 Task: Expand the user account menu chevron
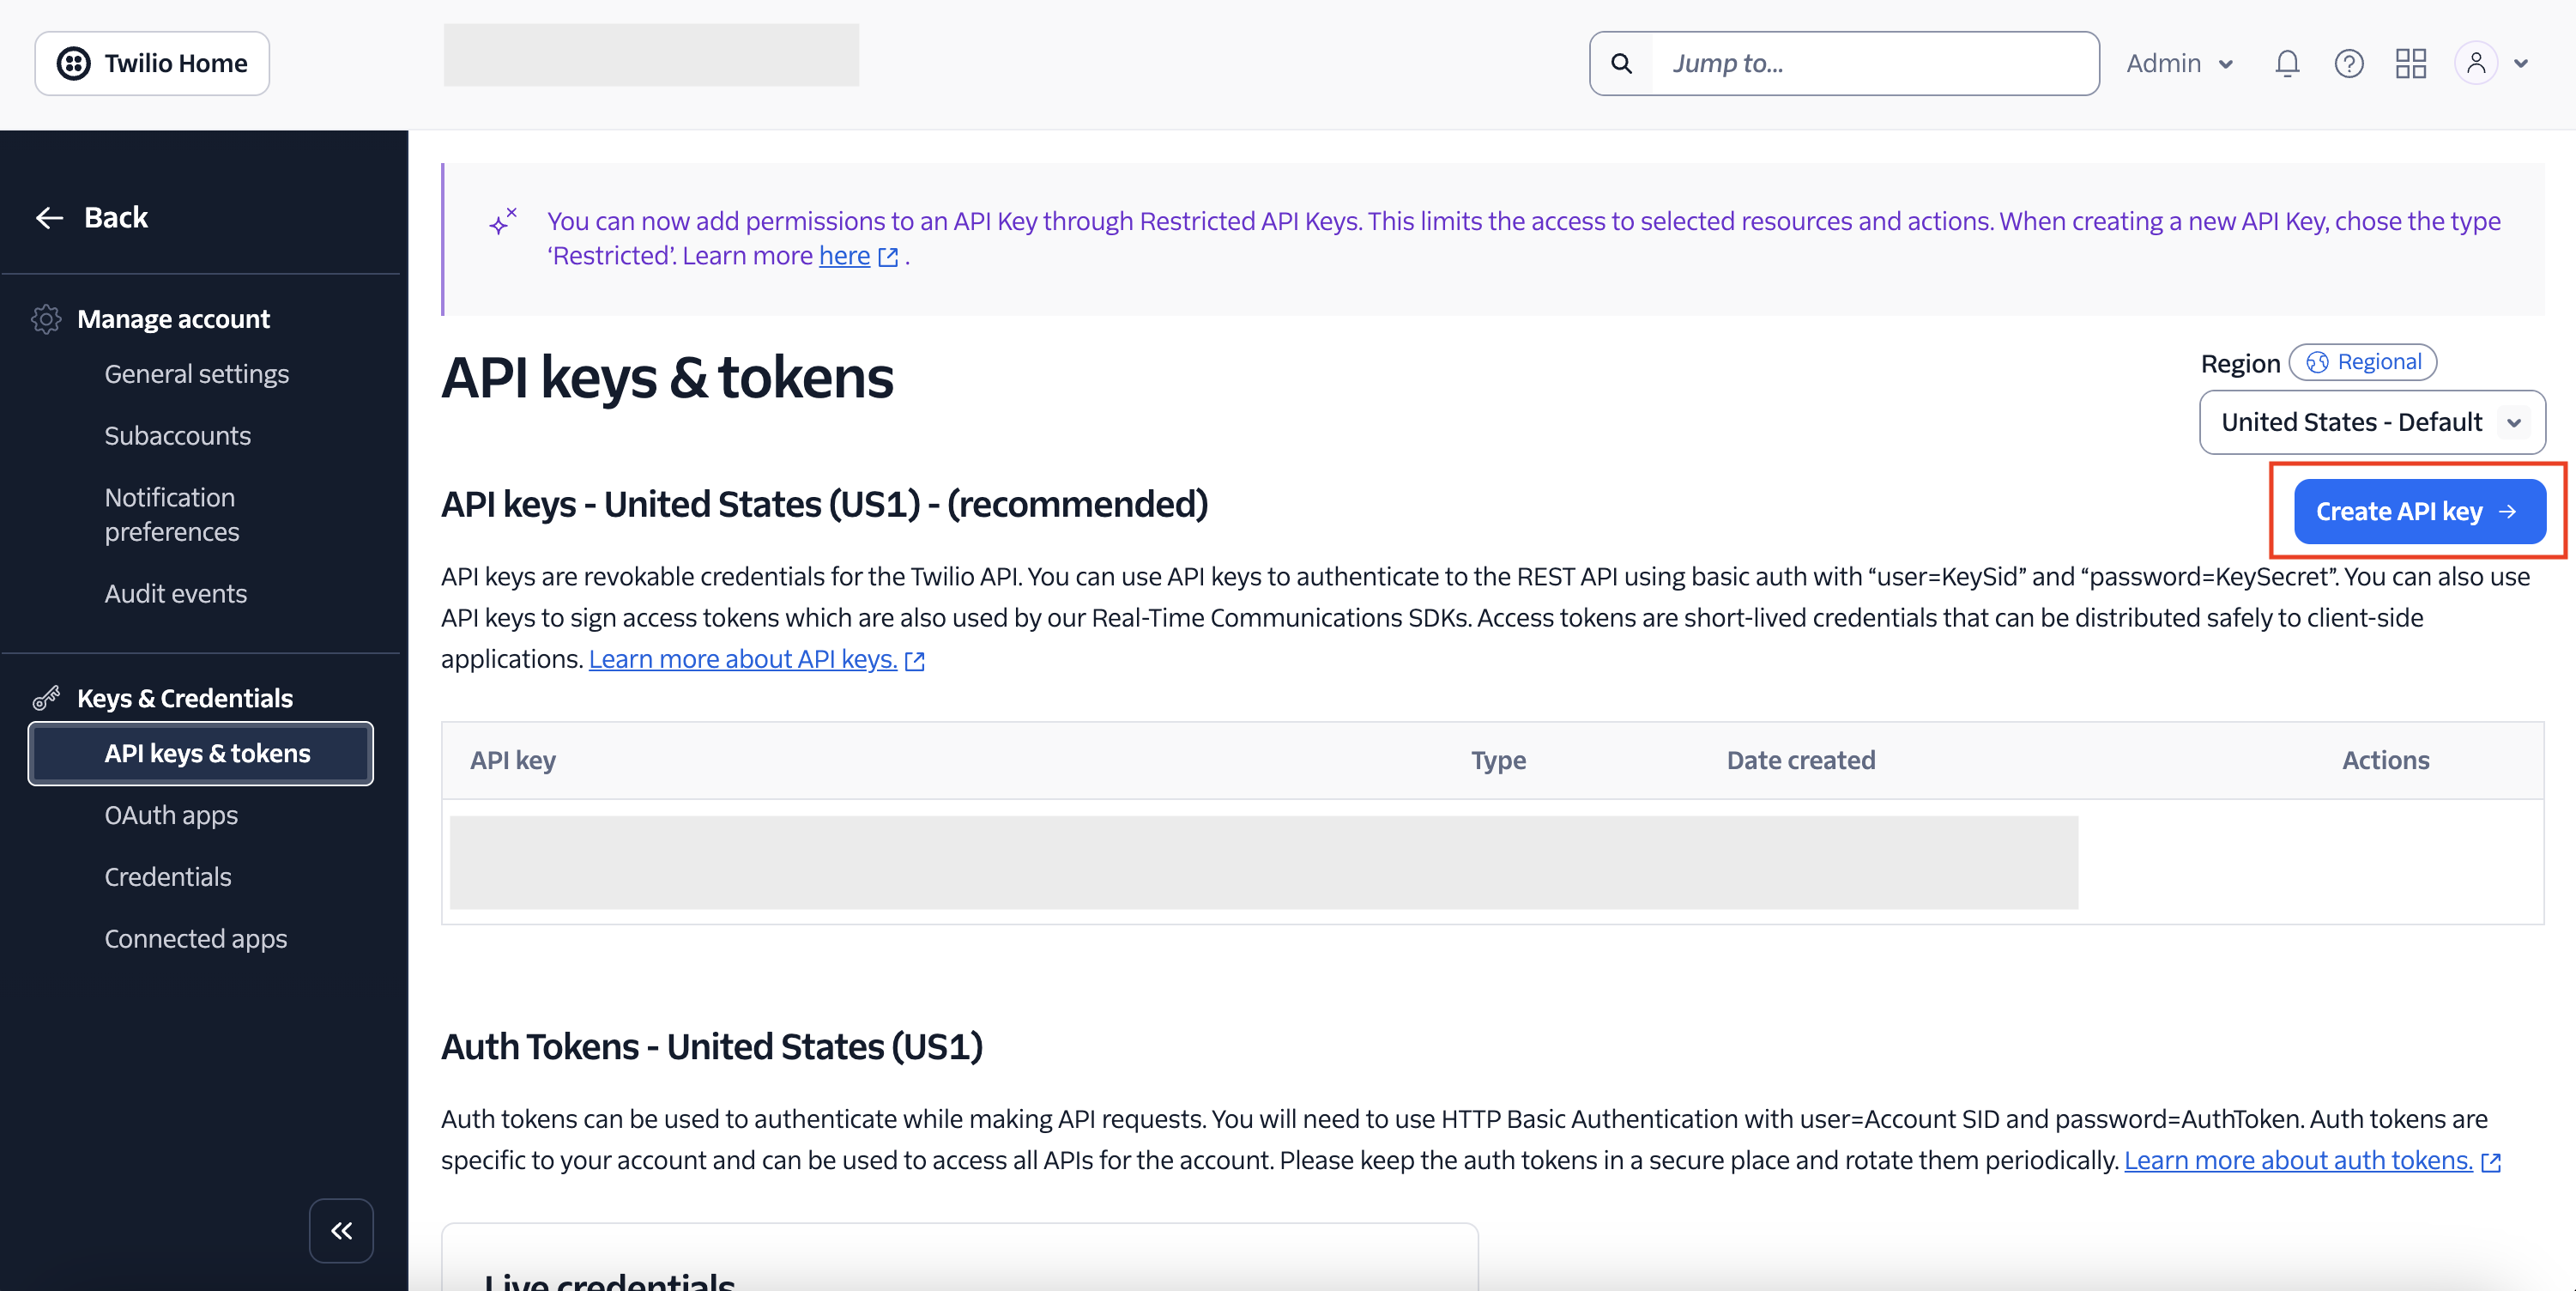pos(2521,64)
